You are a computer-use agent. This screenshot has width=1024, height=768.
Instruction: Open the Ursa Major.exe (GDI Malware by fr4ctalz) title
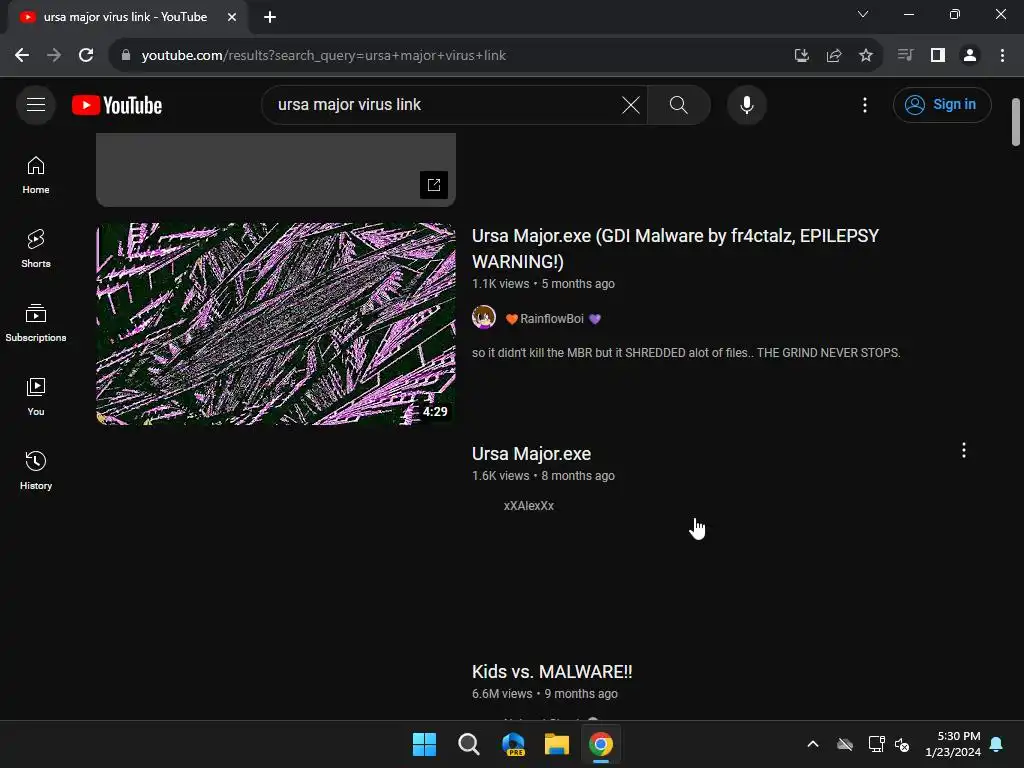click(x=675, y=248)
